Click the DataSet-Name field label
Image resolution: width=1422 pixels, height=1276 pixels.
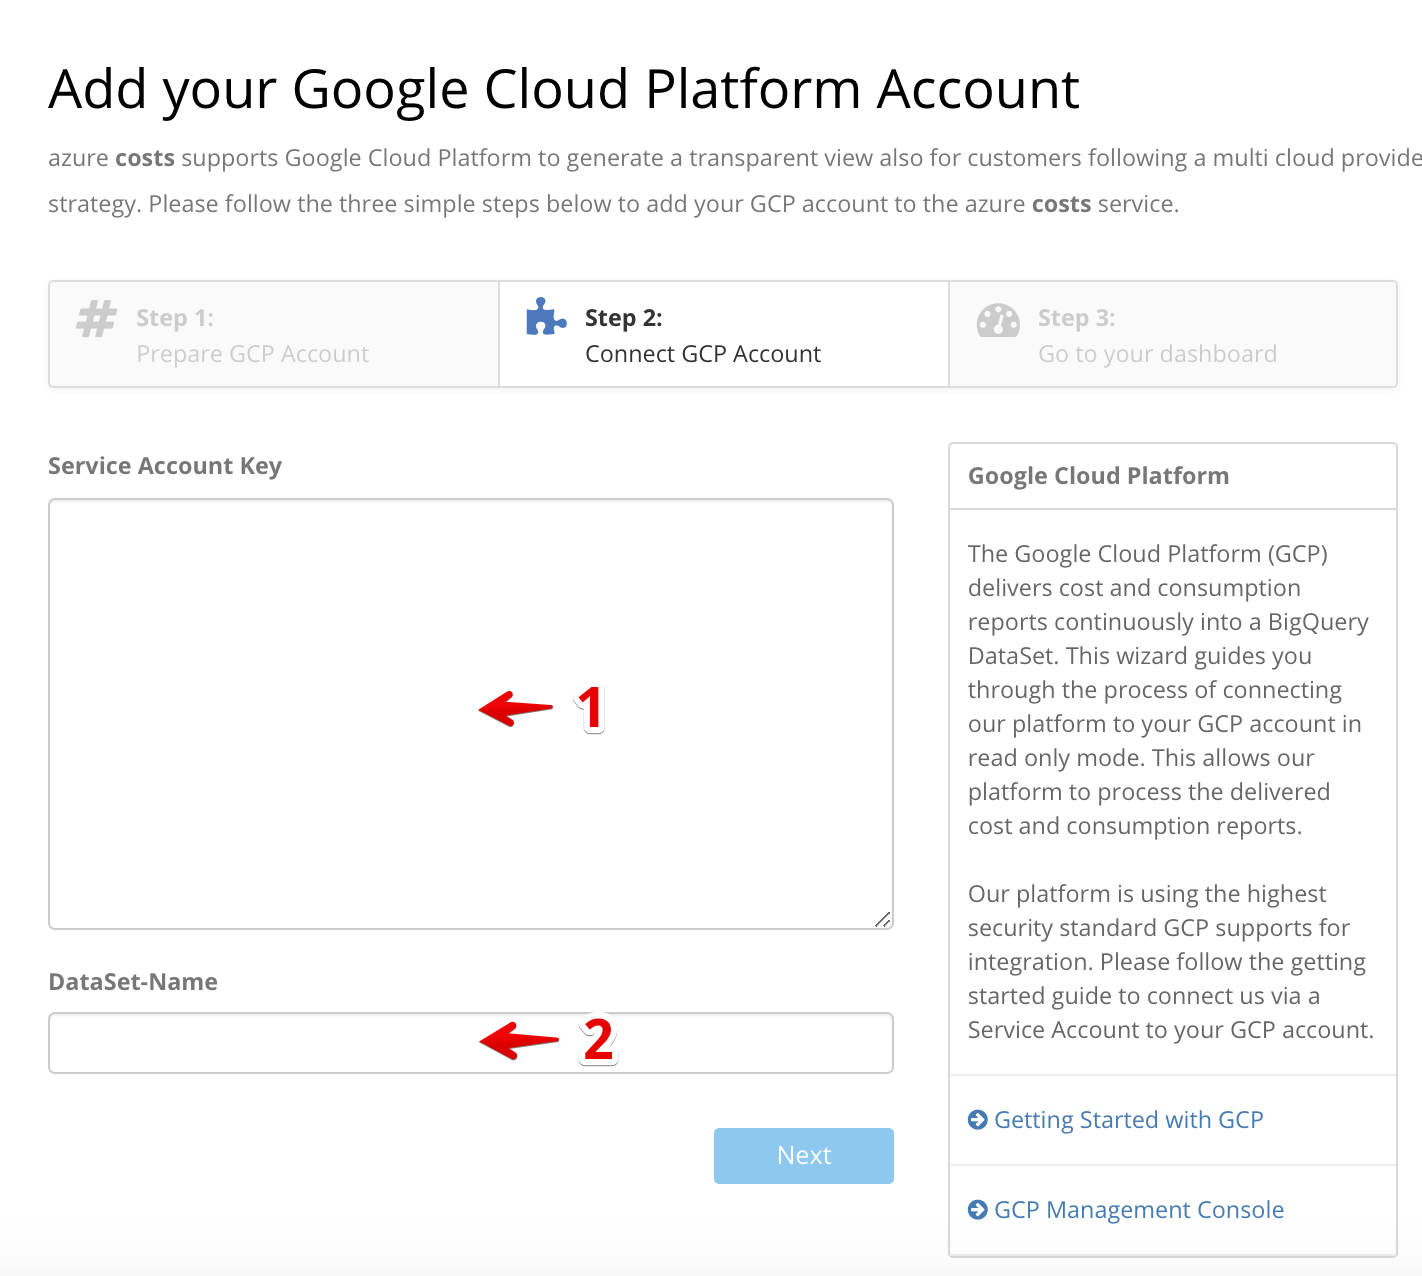133,982
